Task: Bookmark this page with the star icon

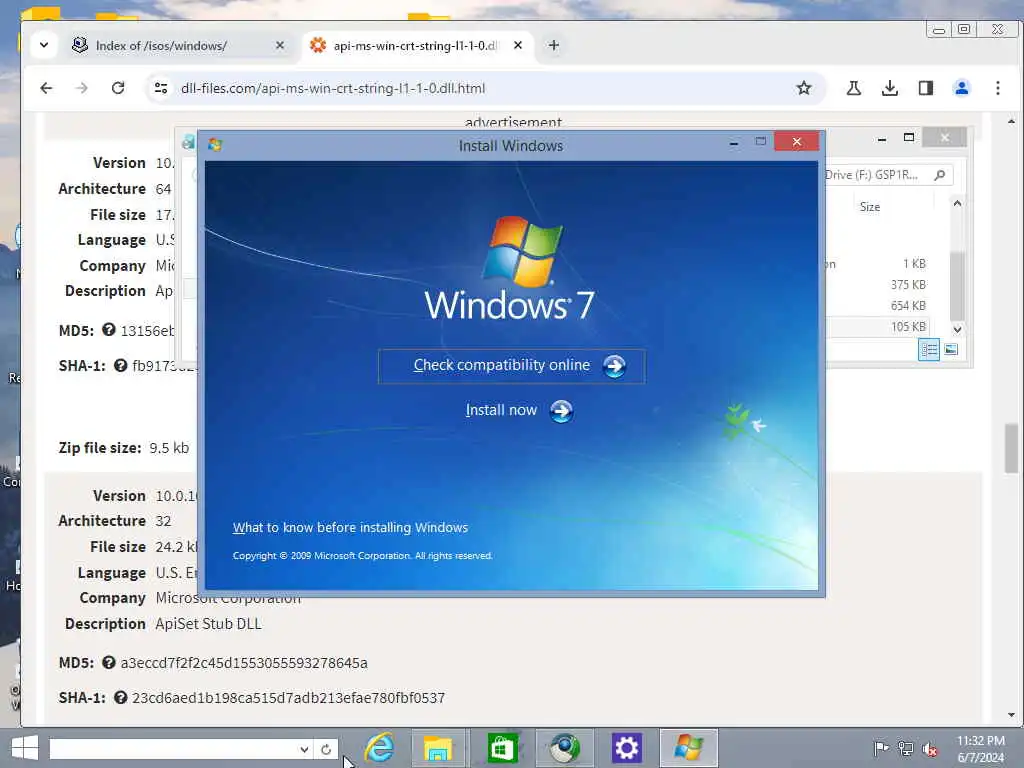Action: tap(804, 88)
